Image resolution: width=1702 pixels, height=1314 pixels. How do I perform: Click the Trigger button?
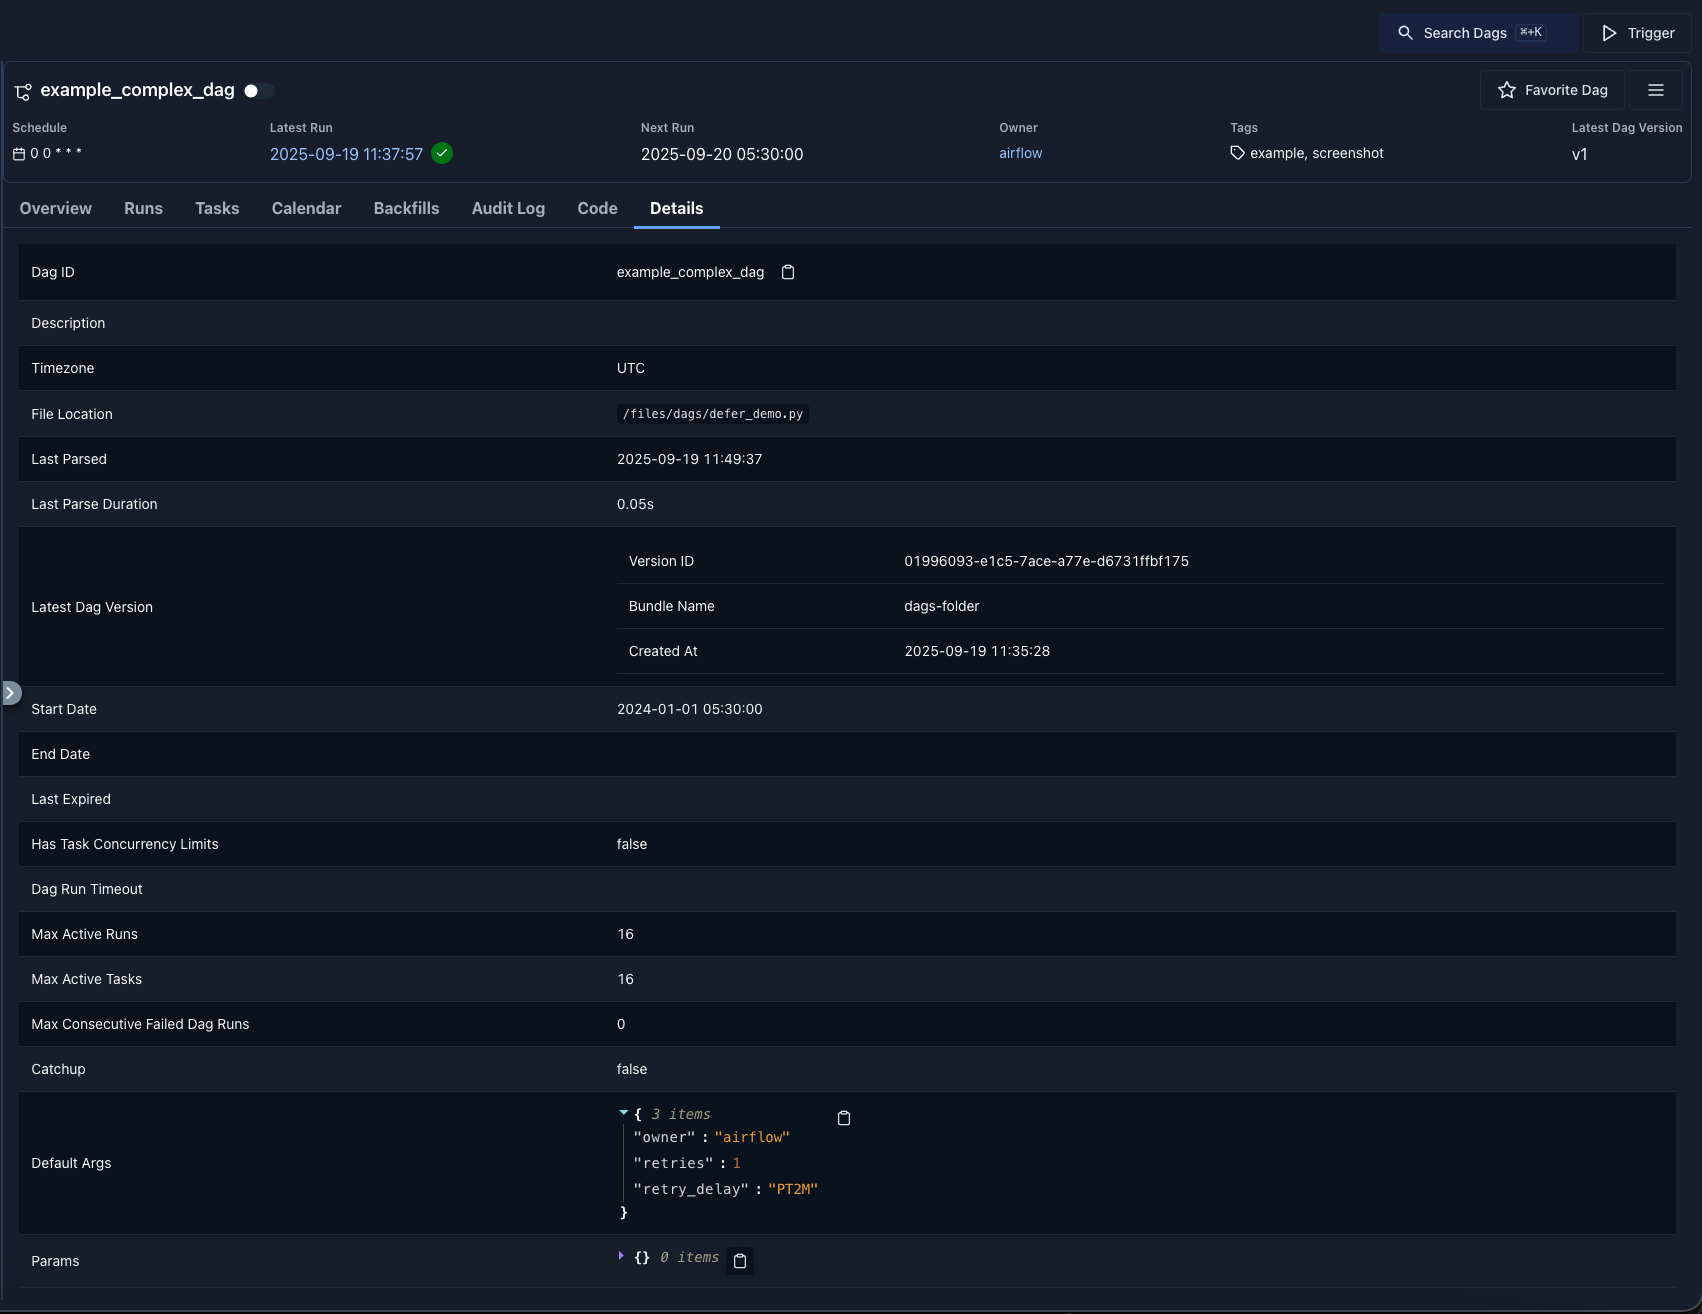point(1637,32)
